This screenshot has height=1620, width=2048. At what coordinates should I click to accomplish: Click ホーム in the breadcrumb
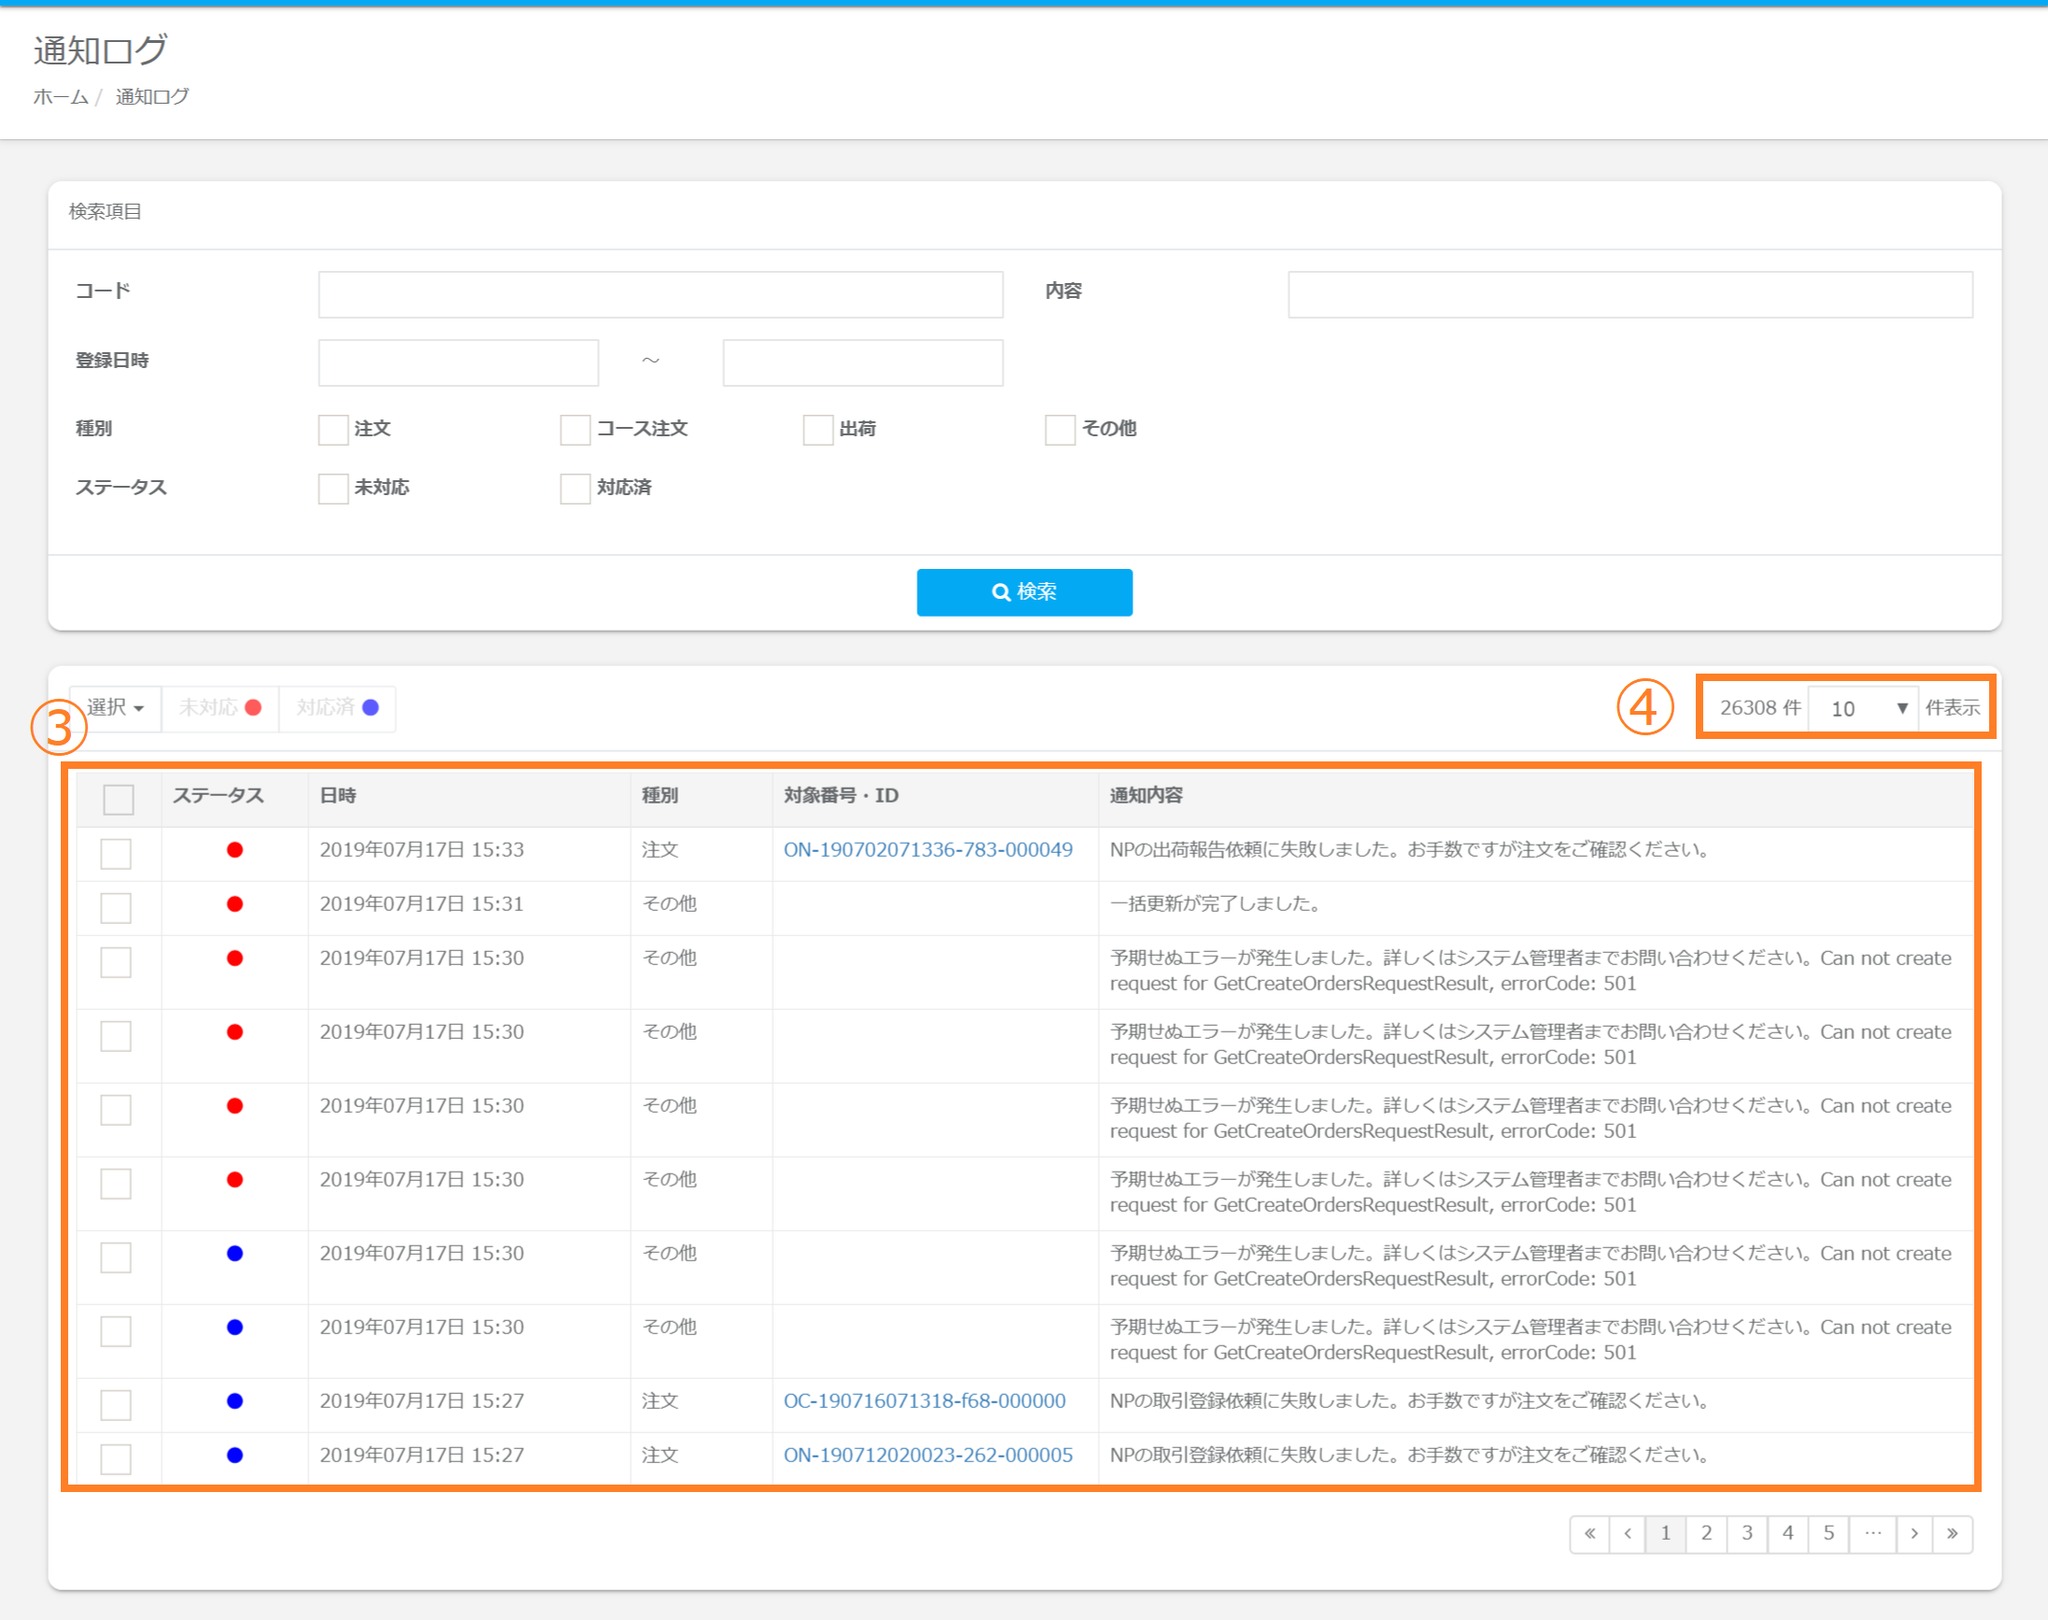point(60,97)
